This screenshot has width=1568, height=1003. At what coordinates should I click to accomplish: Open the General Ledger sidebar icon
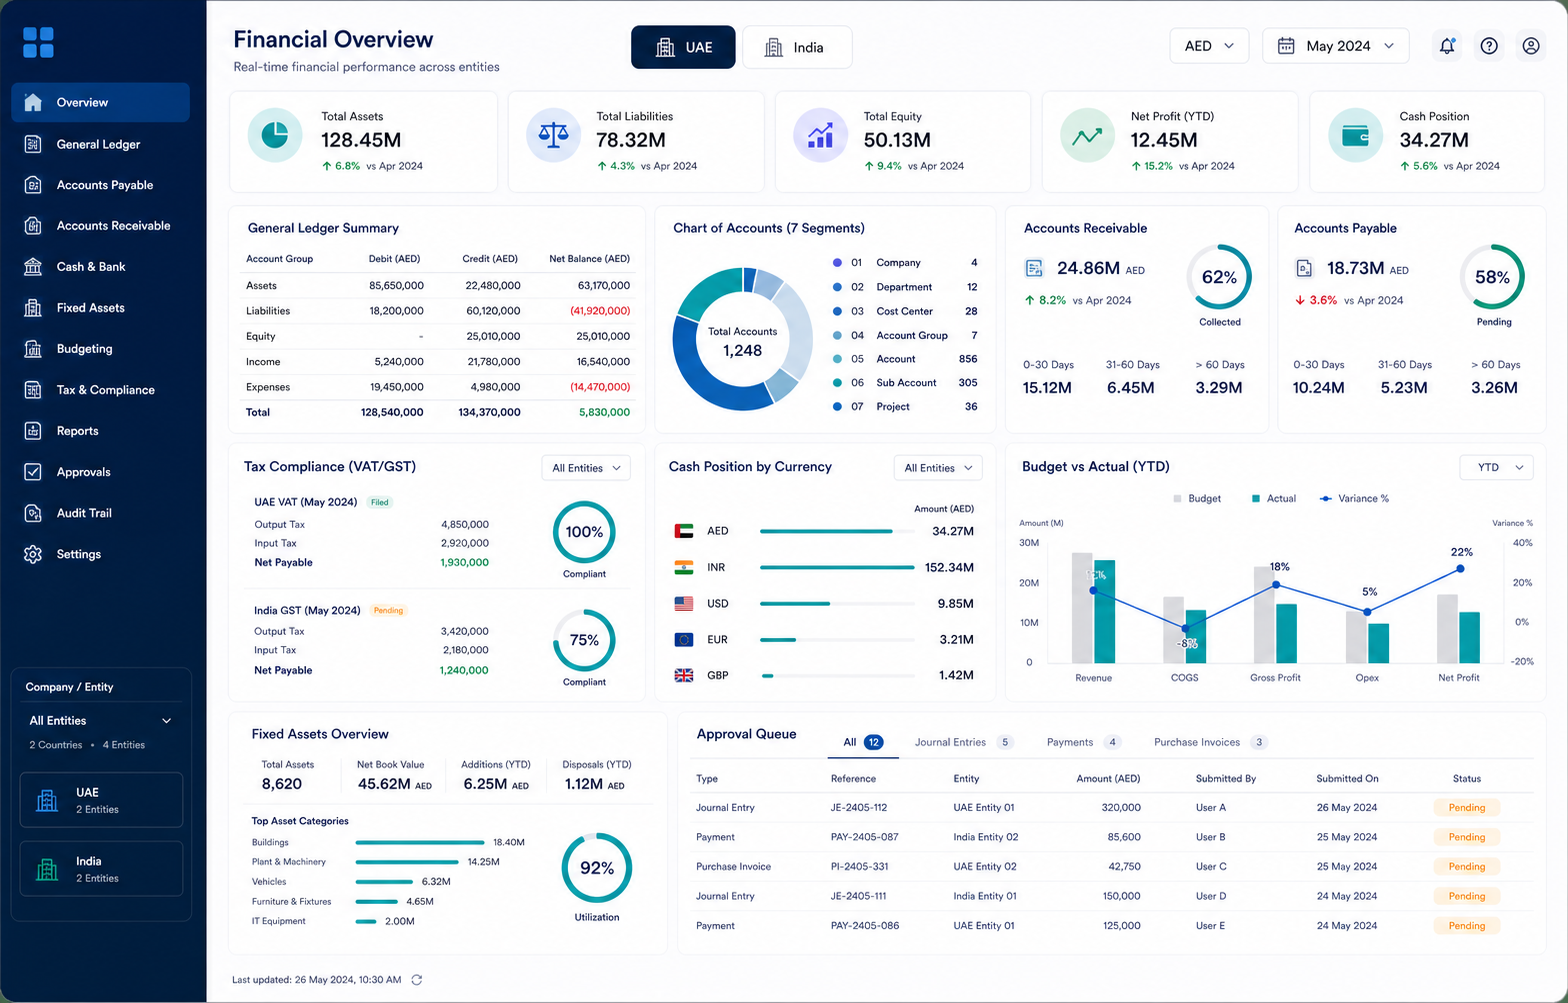(33, 144)
